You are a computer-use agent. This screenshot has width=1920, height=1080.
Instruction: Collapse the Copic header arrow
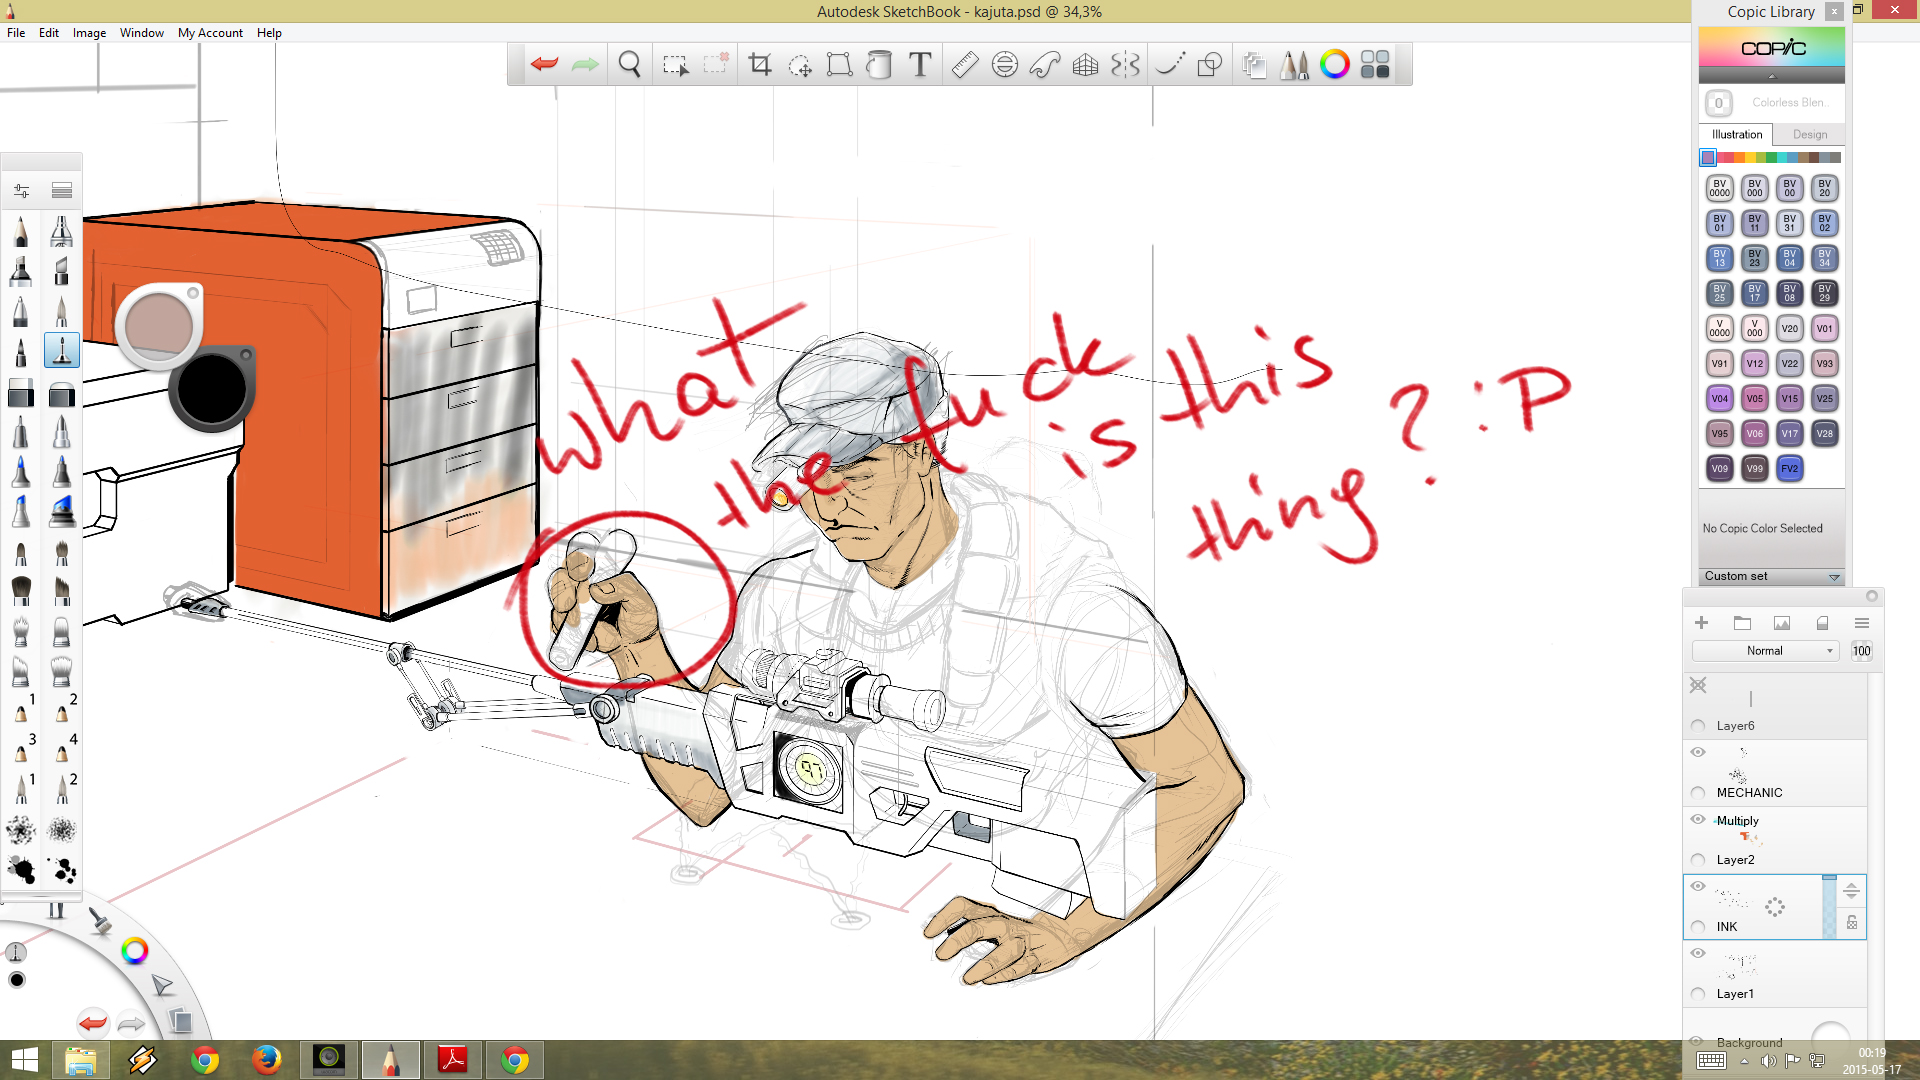coord(1771,76)
